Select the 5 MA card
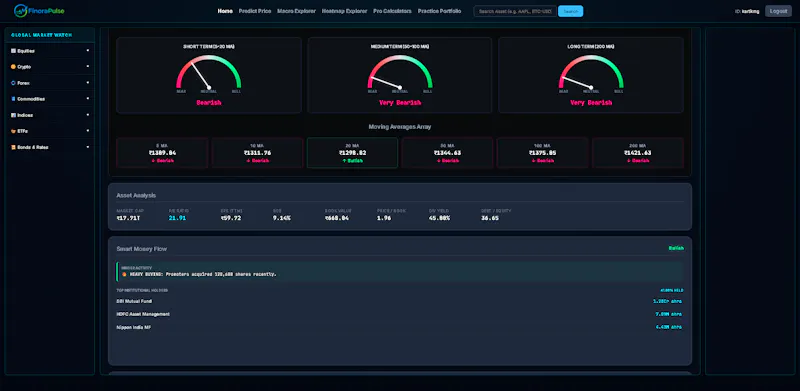Image resolution: width=800 pixels, height=391 pixels. (162, 153)
